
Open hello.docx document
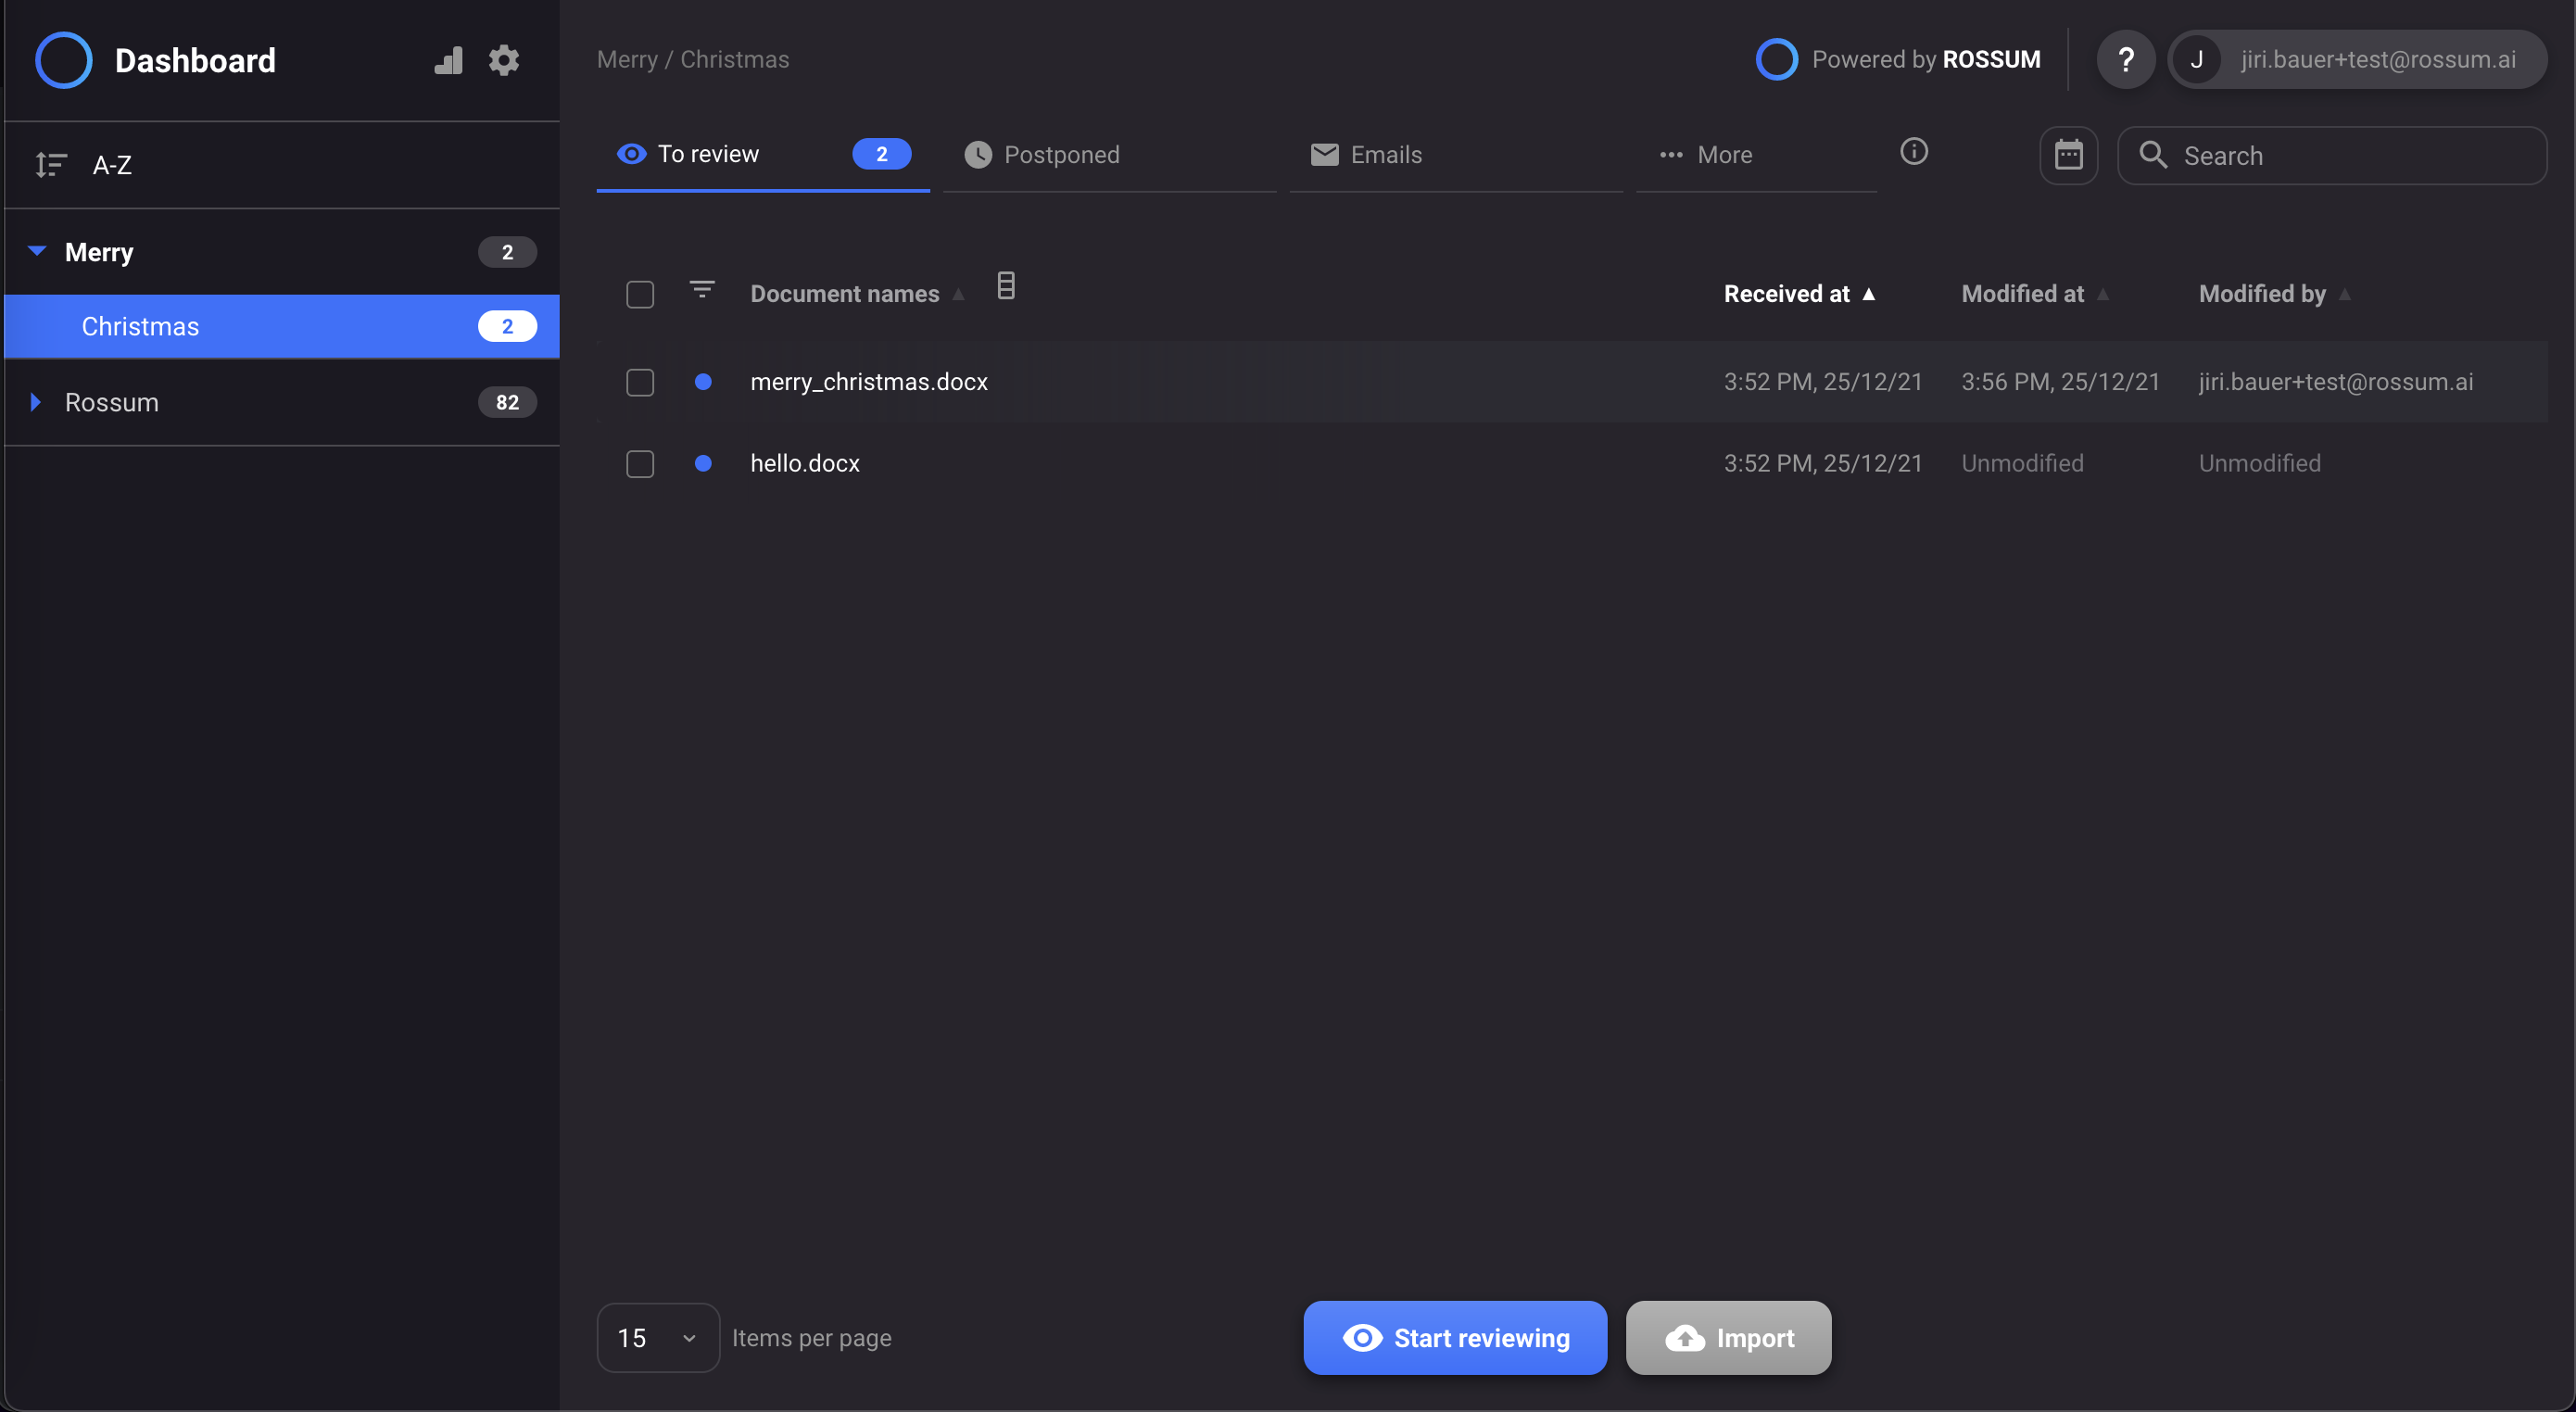pyautogui.click(x=805, y=463)
